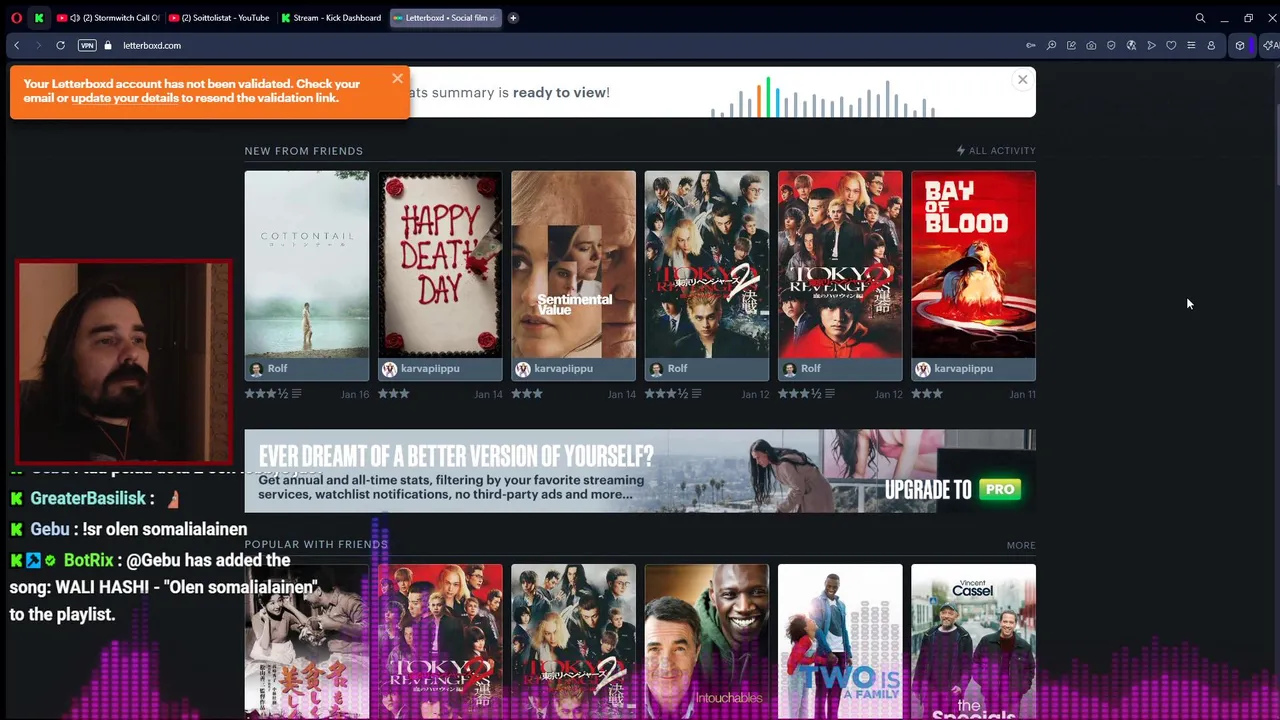Click the Jan 16 date under Cottontail
Screen dimensions: 1280x720
pyautogui.click(x=354, y=394)
